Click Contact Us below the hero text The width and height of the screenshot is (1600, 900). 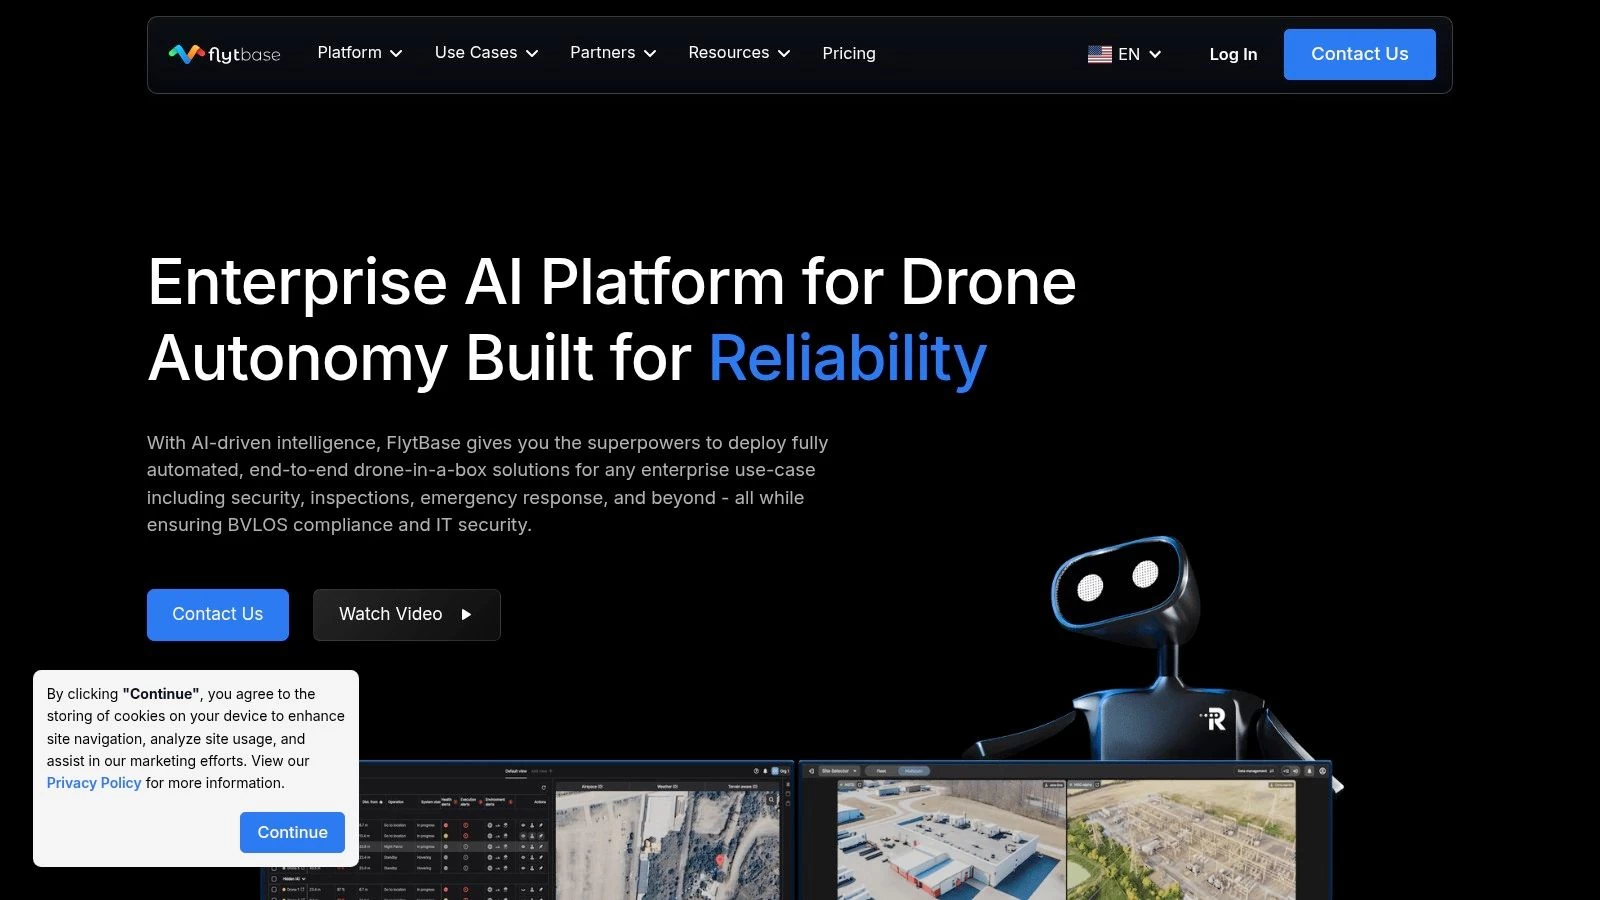pyautogui.click(x=217, y=614)
